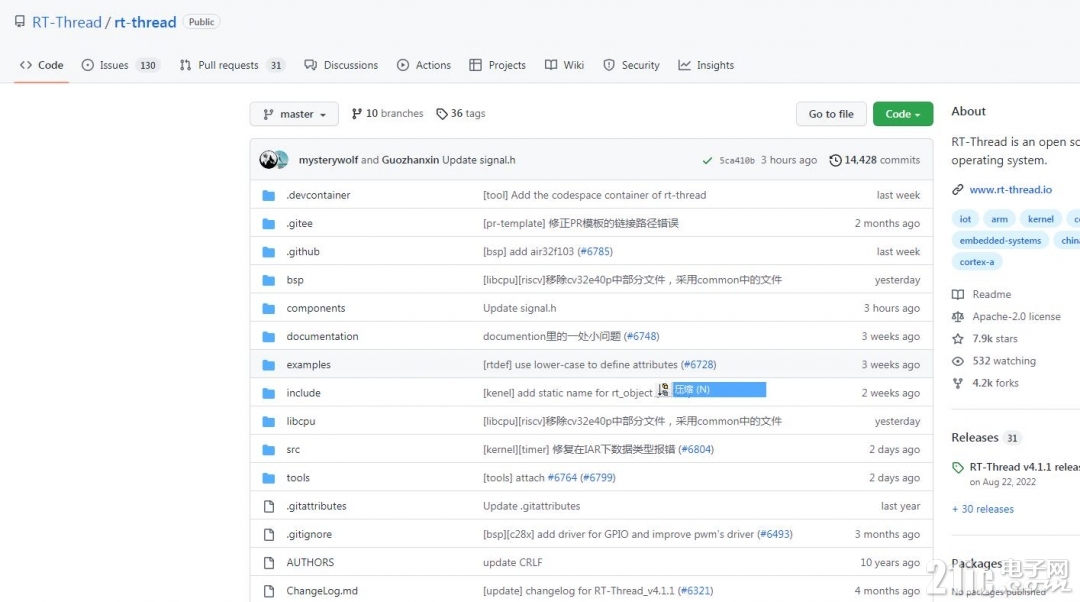Select the arm topic tag
1080x602 pixels.
coord(999,219)
